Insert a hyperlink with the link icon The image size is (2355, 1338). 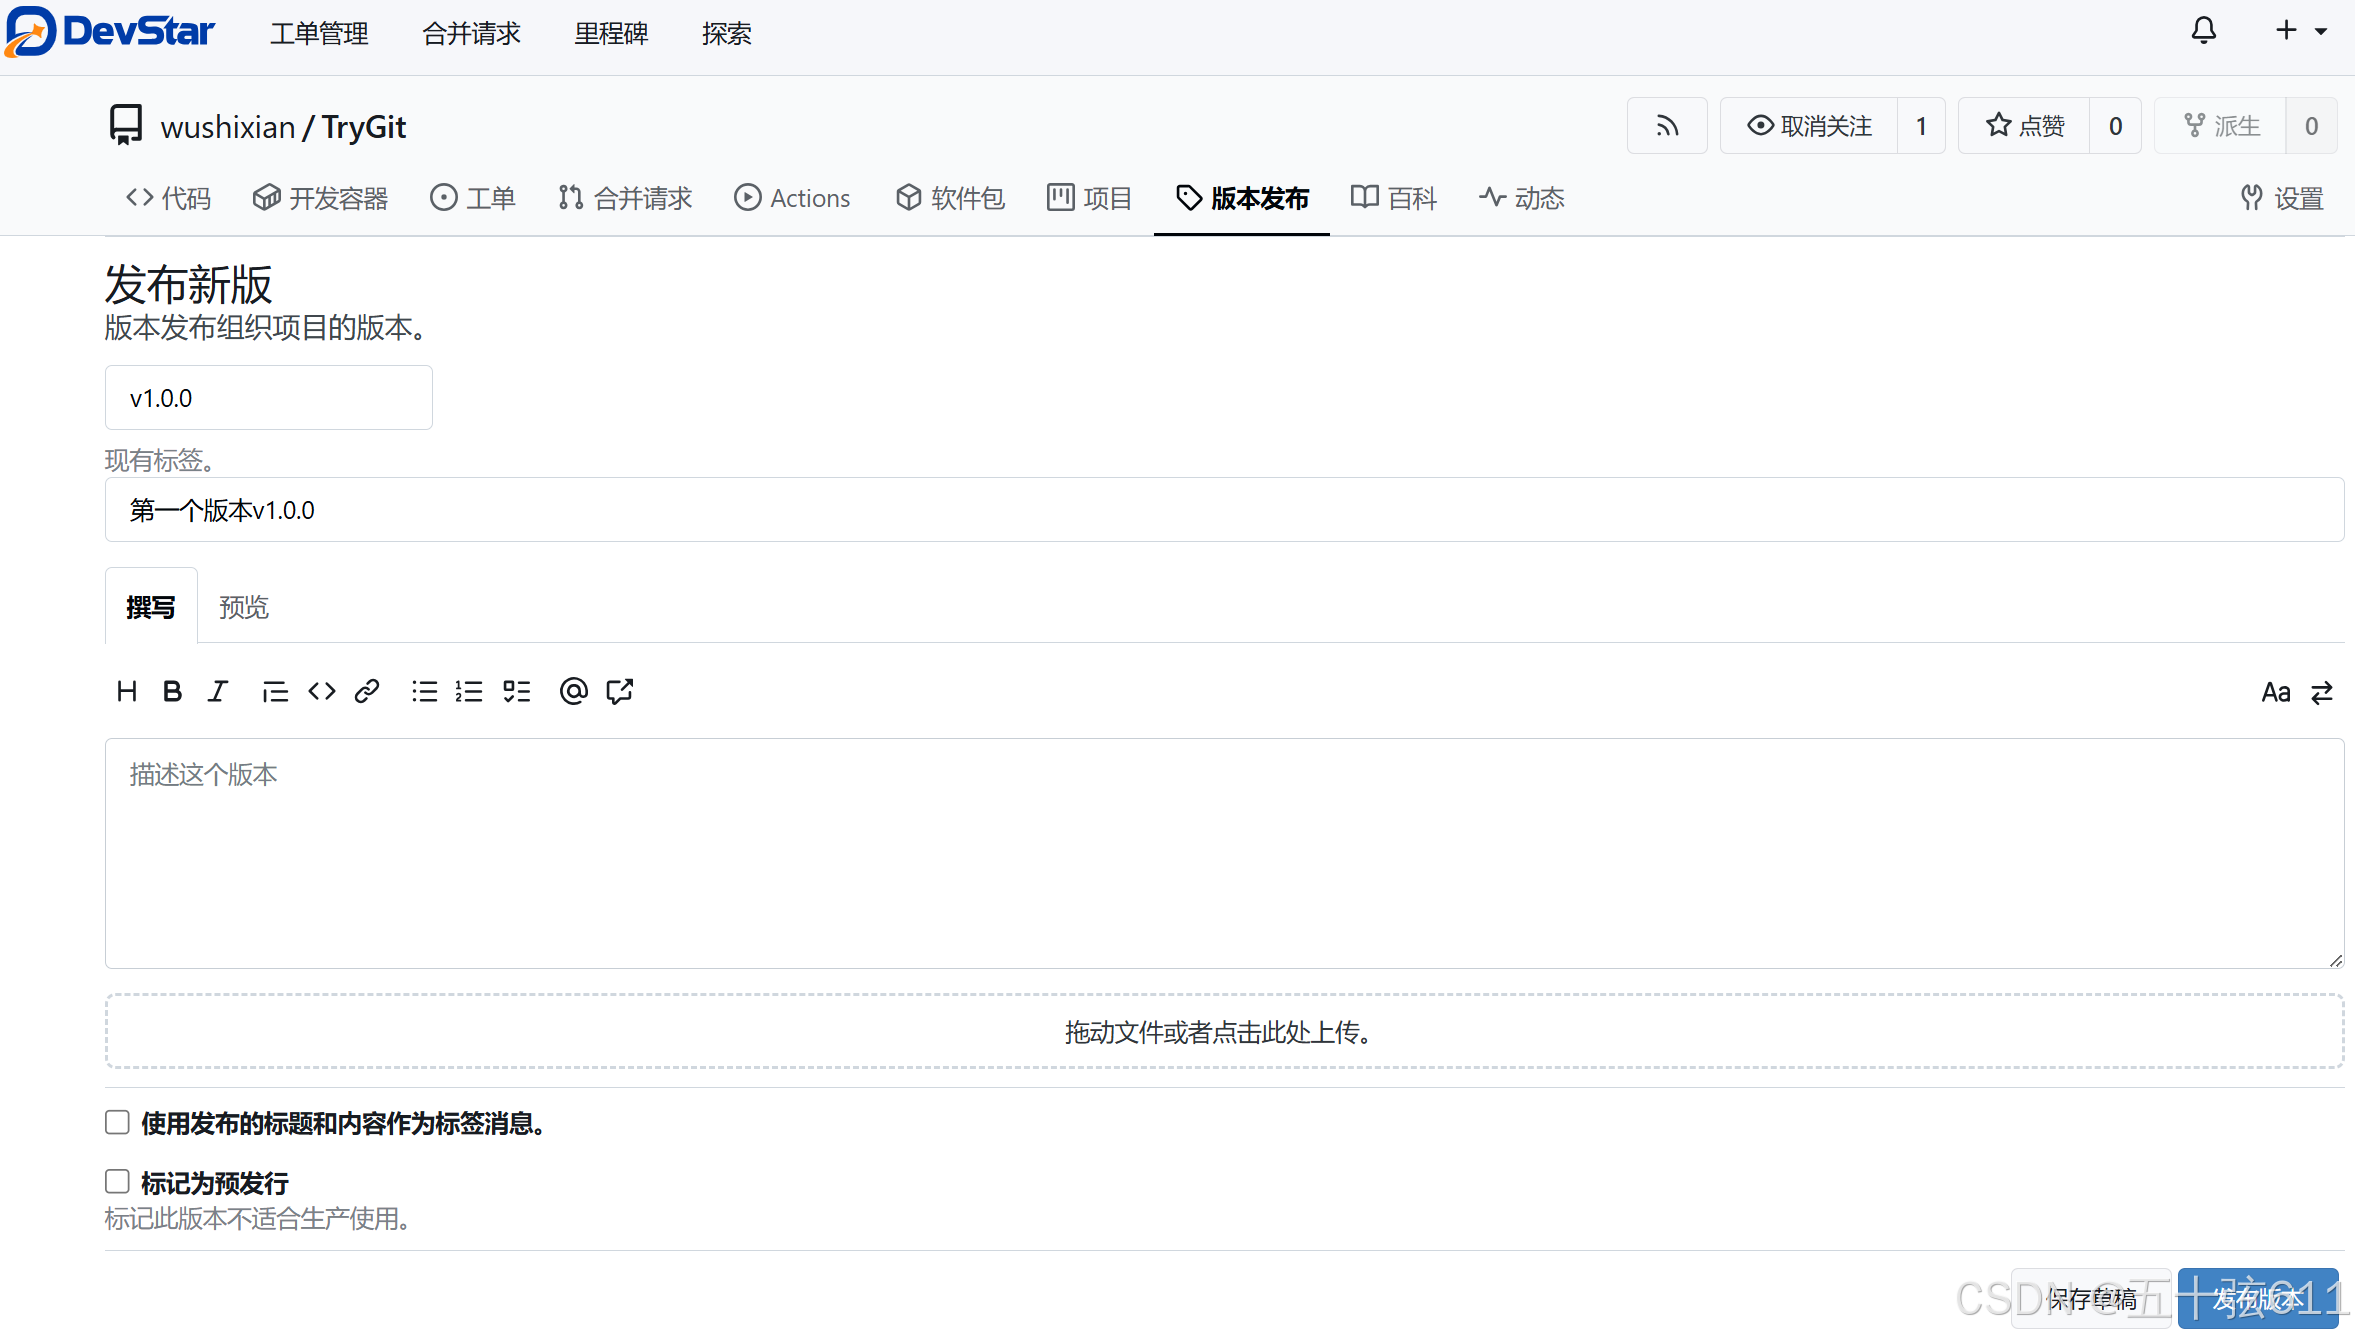click(x=367, y=691)
